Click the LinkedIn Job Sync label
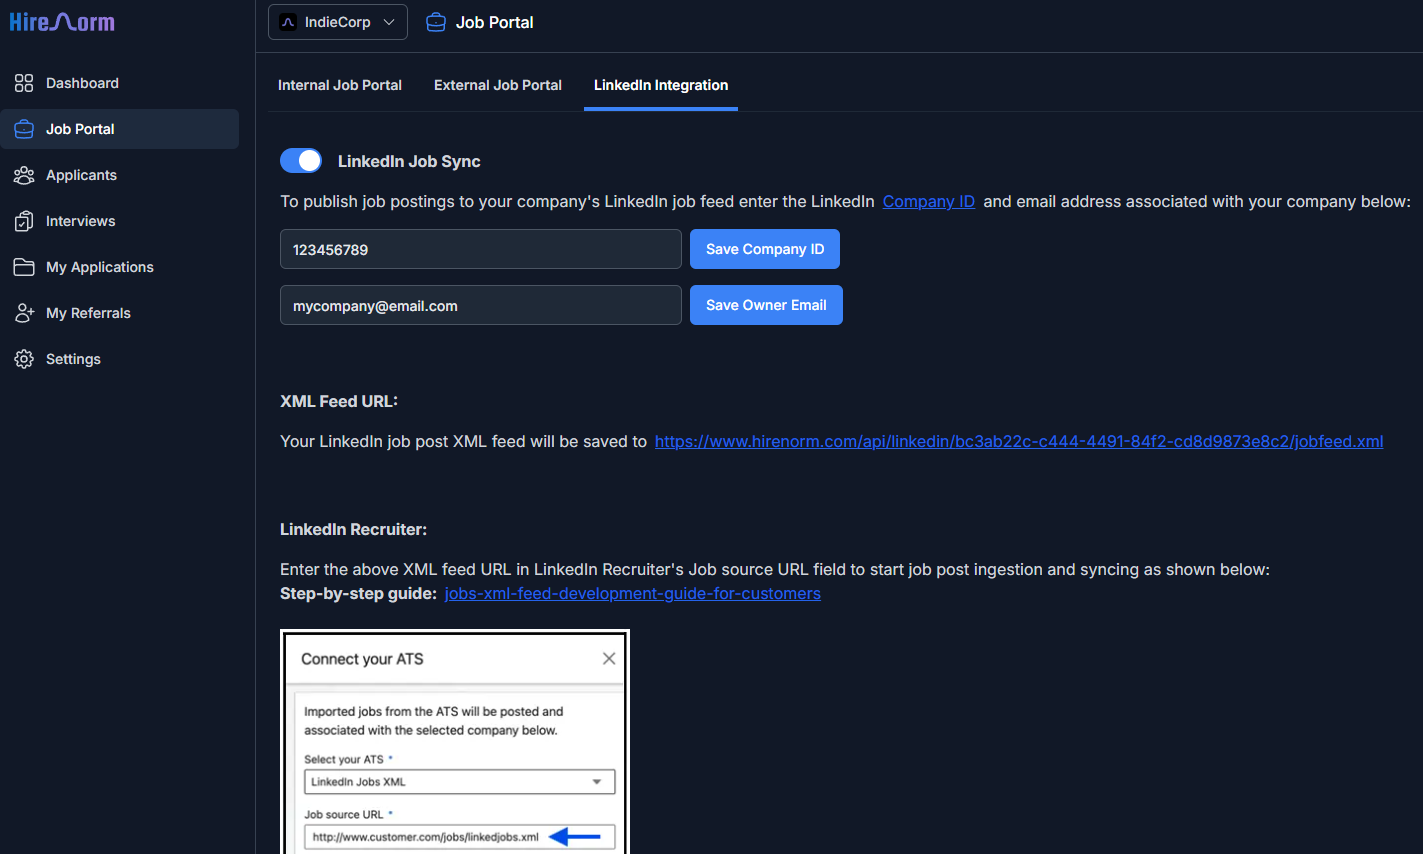Viewport: 1423px width, 854px height. tap(409, 161)
